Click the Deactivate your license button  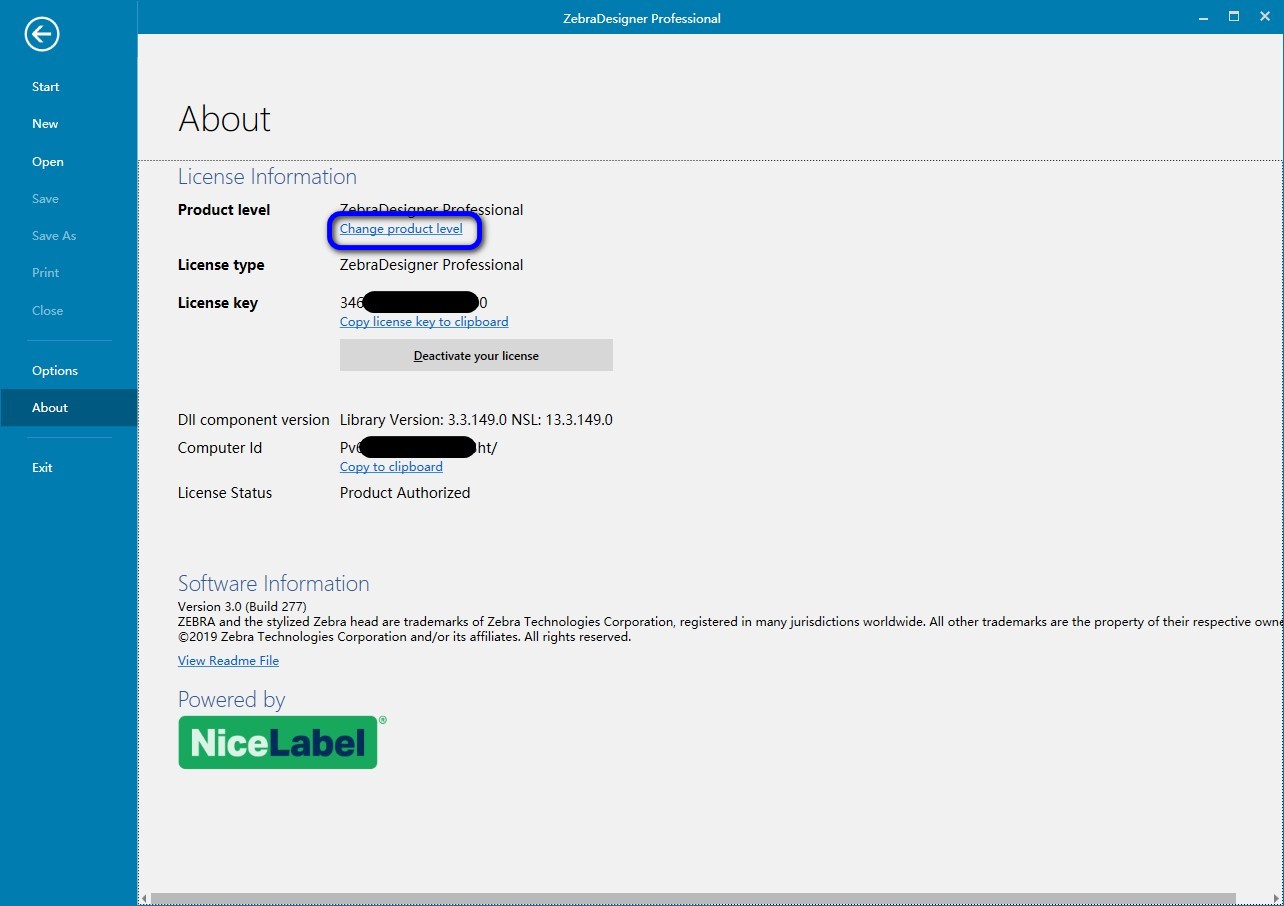click(476, 355)
